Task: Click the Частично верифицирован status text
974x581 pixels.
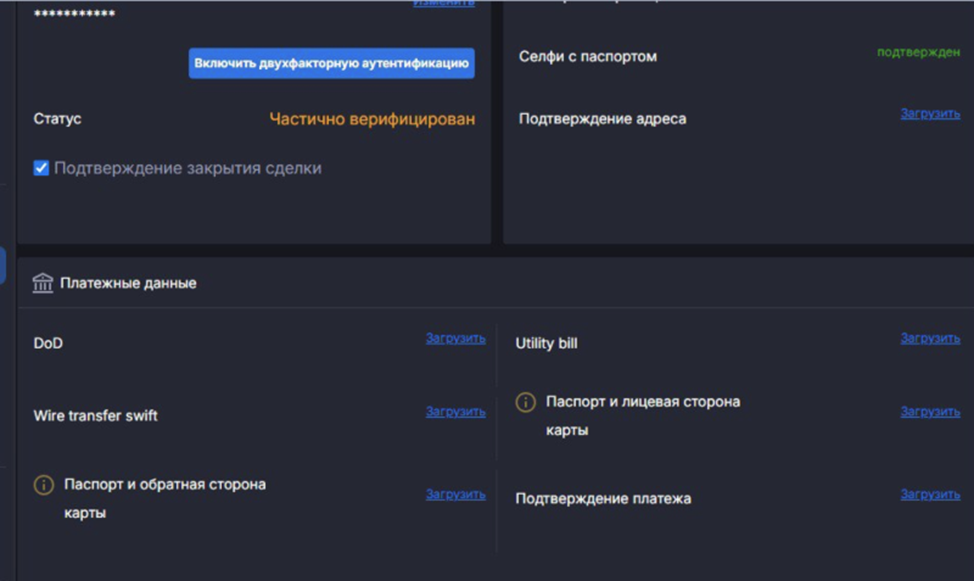Action: [372, 119]
